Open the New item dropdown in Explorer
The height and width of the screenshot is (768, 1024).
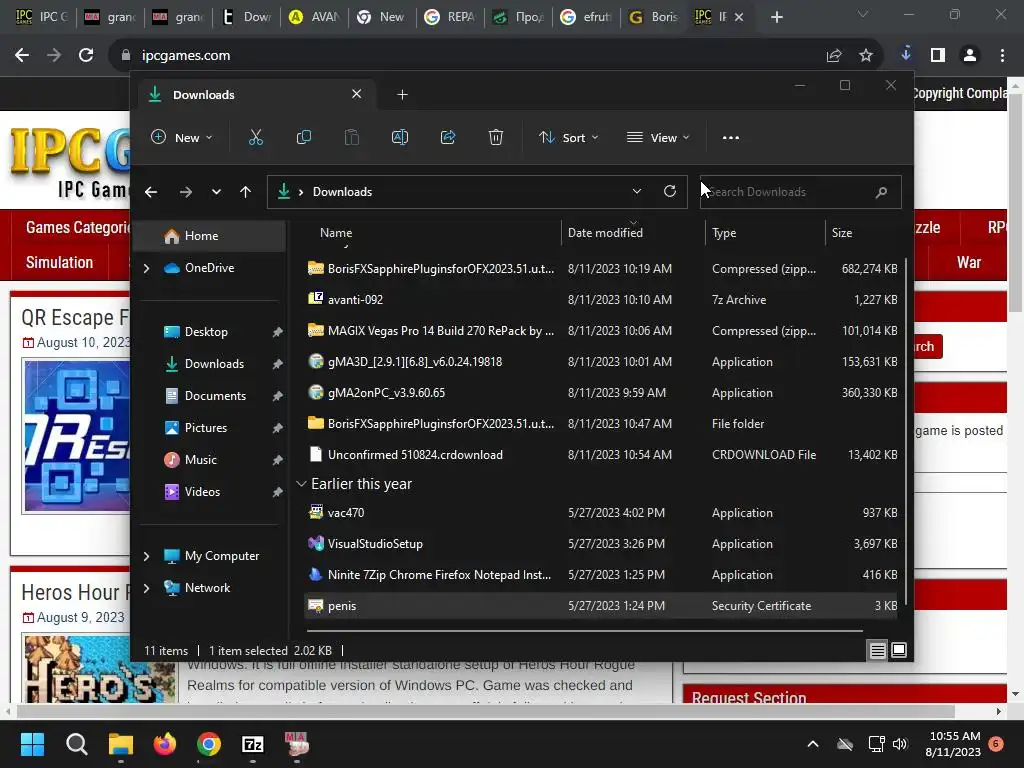[x=182, y=138]
